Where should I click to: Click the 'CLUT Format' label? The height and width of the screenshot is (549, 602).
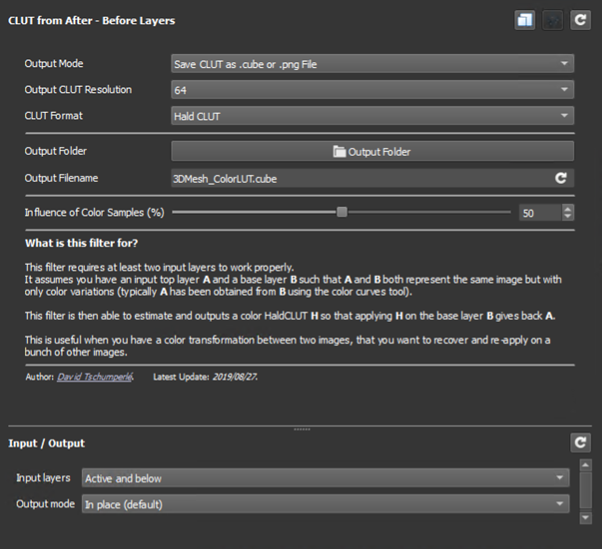pos(54,116)
